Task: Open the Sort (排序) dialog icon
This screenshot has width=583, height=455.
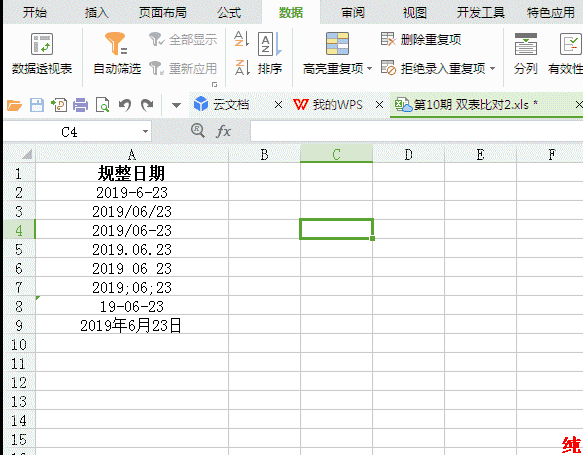Action: [270, 44]
